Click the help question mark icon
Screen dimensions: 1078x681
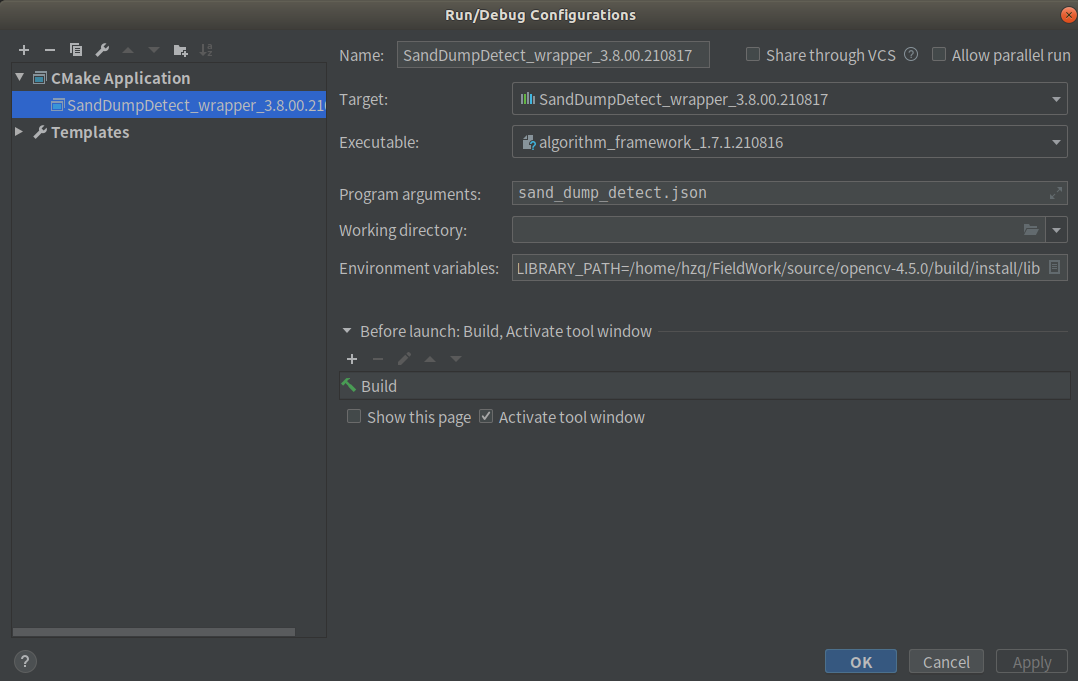tap(24, 661)
